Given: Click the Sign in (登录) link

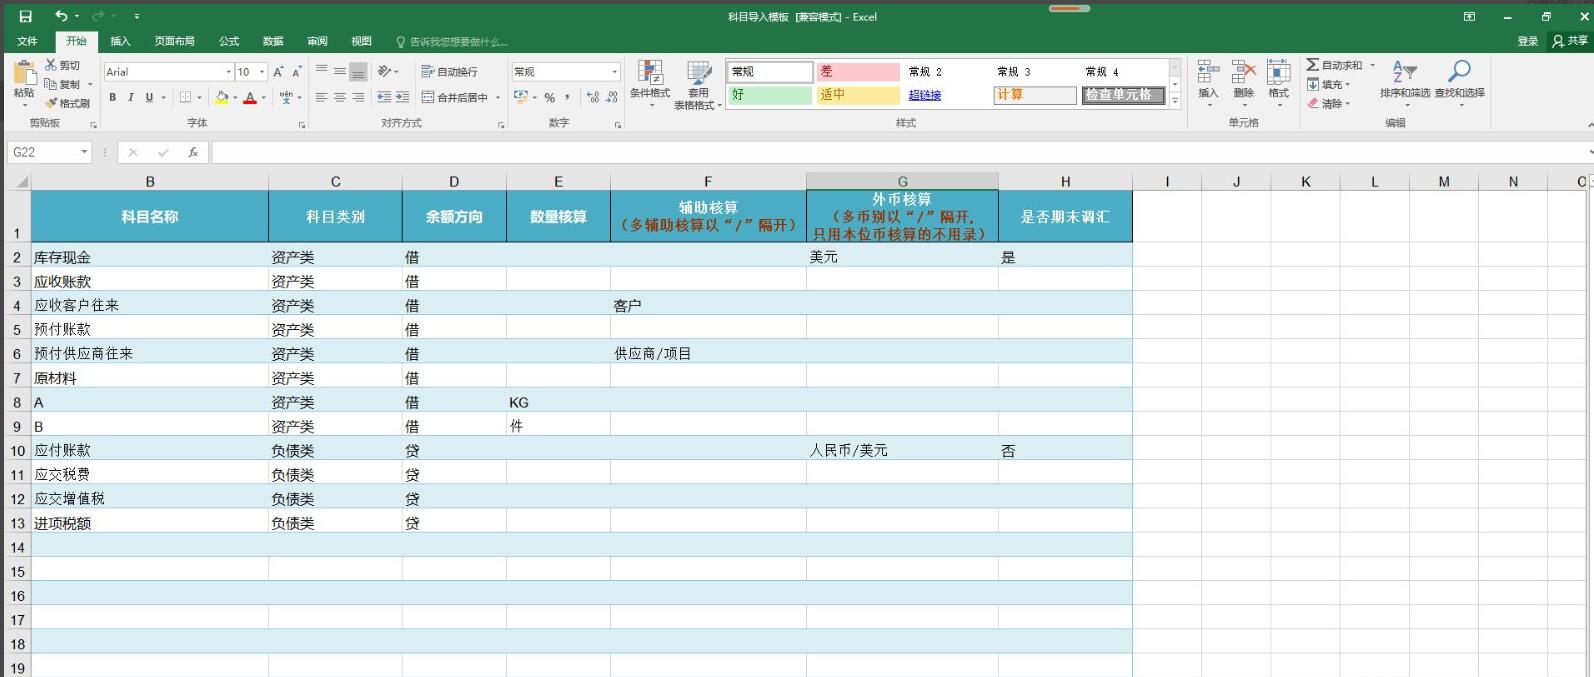Looking at the screenshot, I should click(1527, 41).
